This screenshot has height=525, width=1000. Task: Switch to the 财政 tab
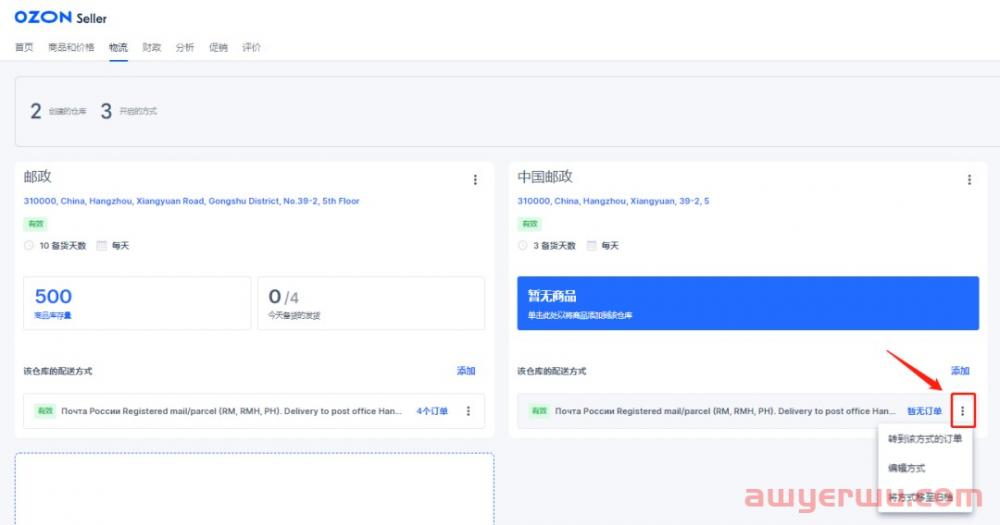[x=151, y=47]
